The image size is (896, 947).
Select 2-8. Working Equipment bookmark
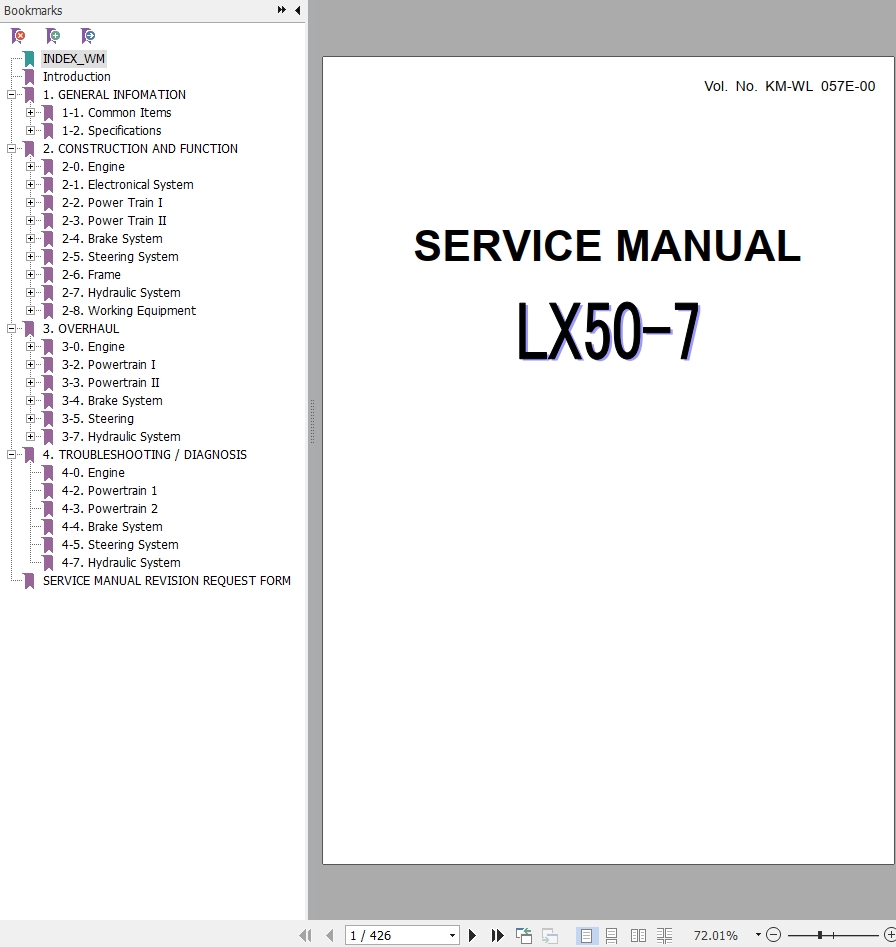[129, 311]
